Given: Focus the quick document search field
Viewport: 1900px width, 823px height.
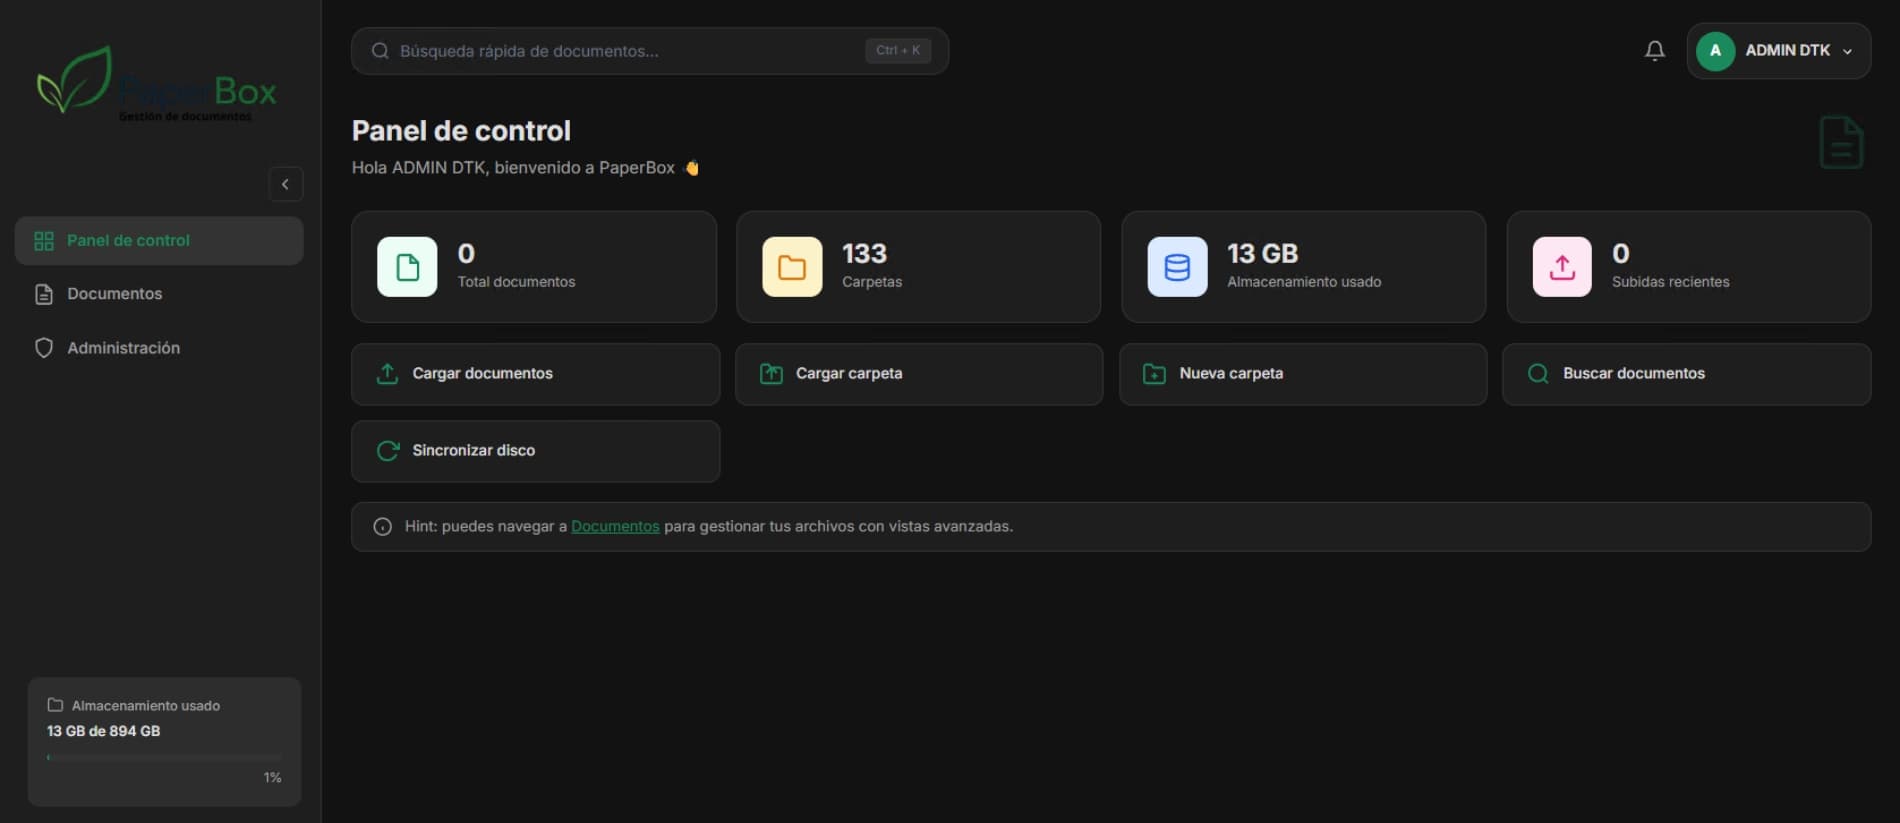Looking at the screenshot, I should (650, 51).
